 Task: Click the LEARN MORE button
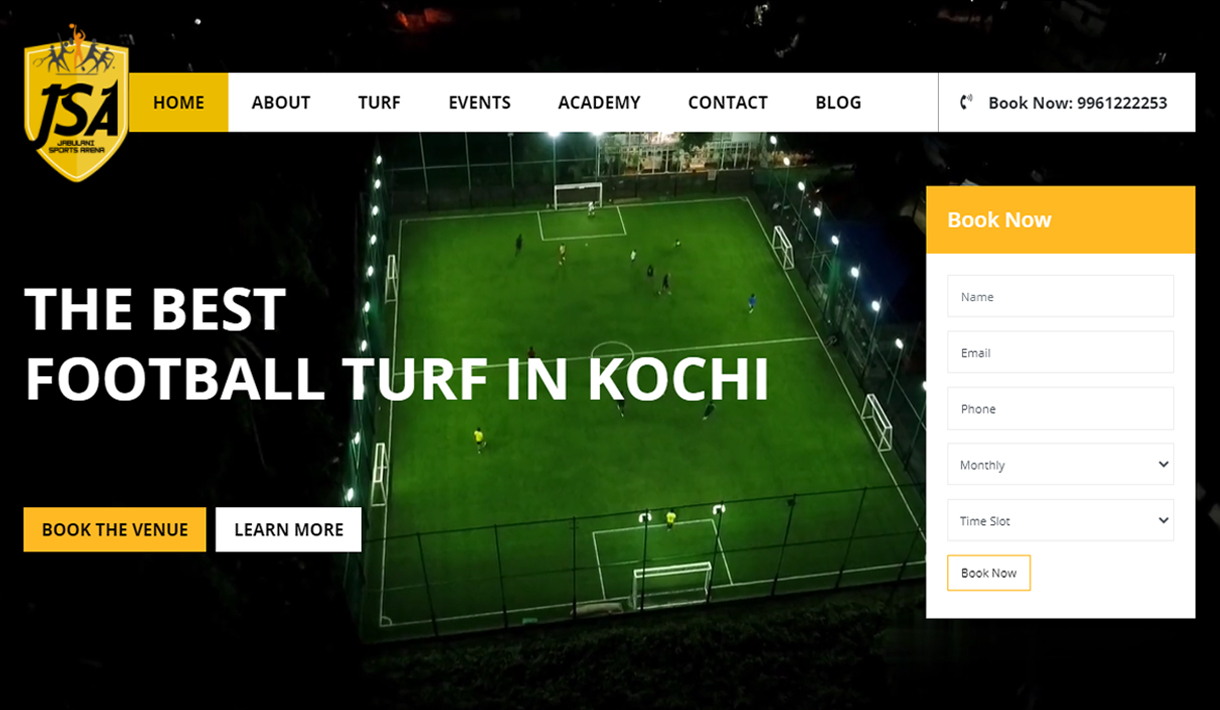289,530
